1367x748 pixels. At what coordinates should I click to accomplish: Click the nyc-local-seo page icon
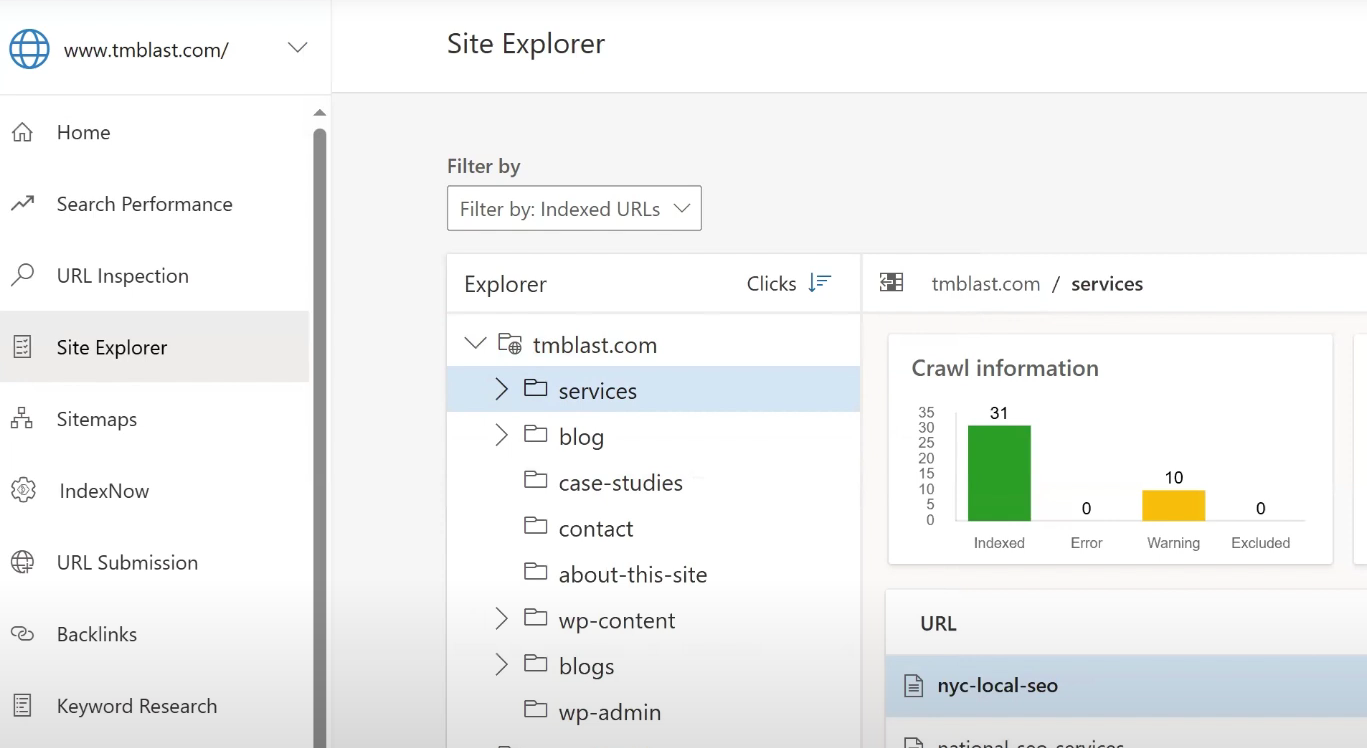pos(913,686)
